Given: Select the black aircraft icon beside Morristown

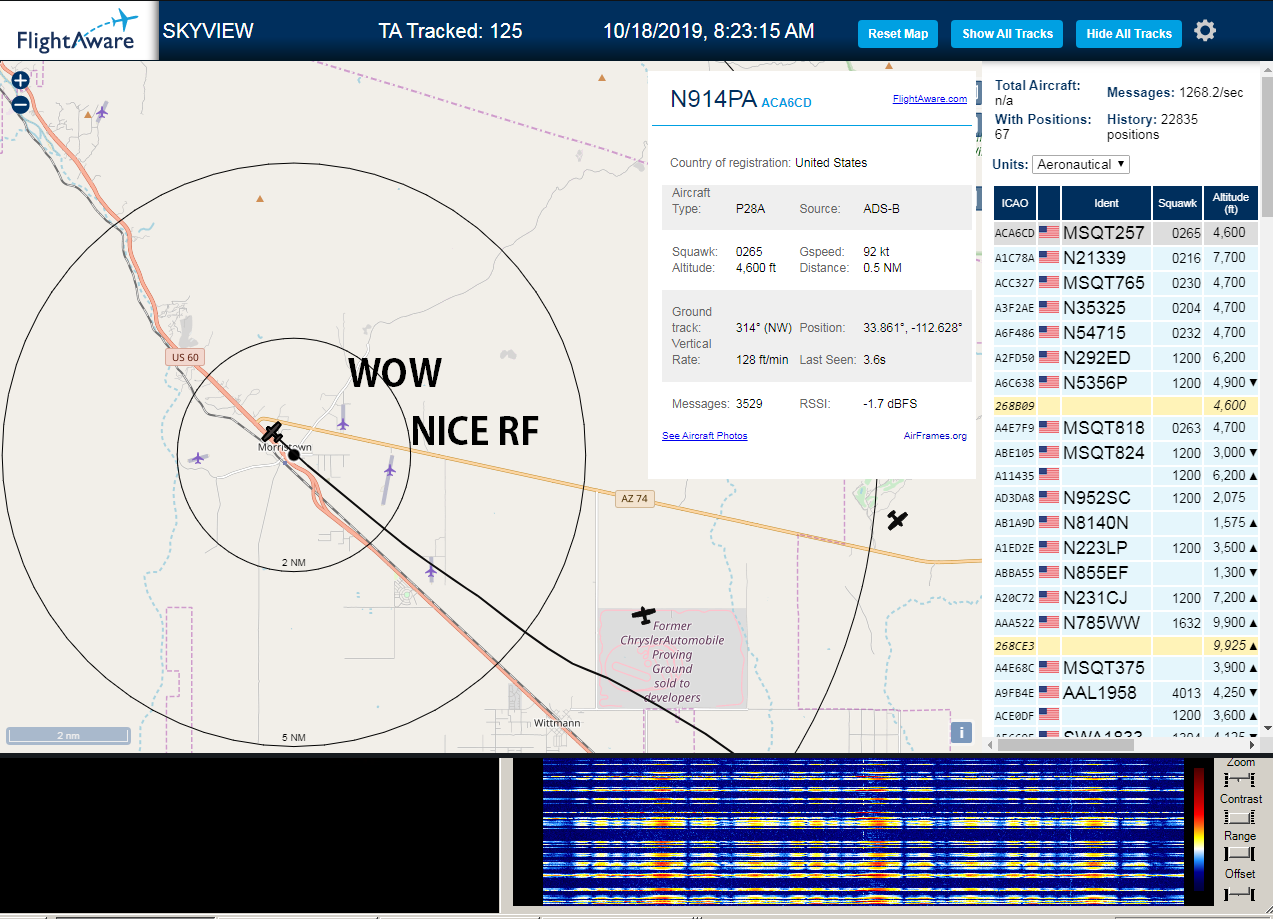Looking at the screenshot, I should click(x=272, y=431).
